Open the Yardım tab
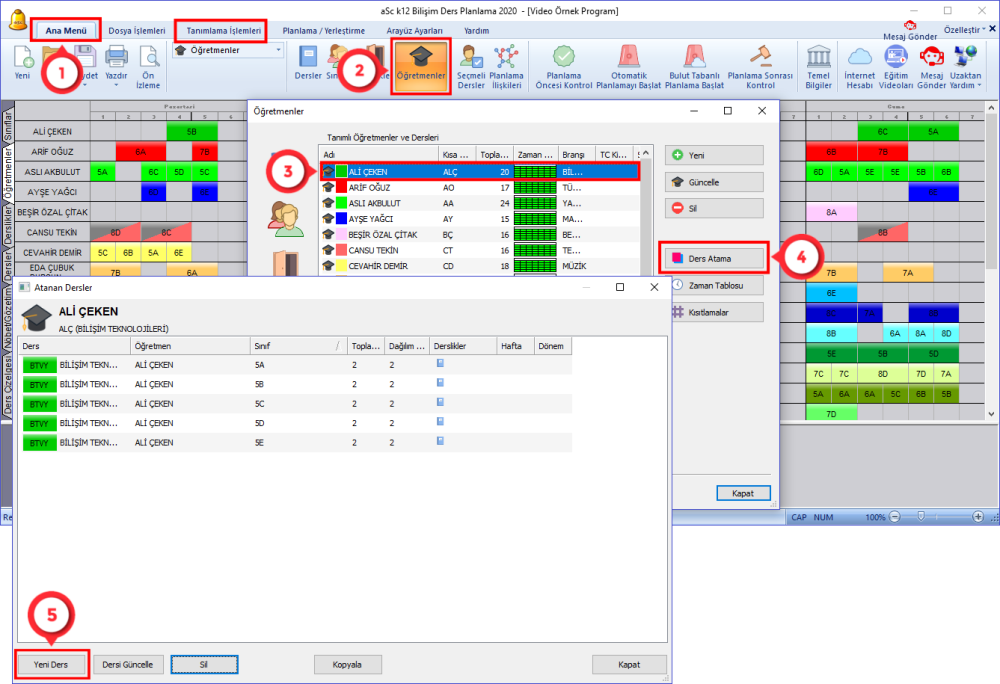 click(476, 30)
